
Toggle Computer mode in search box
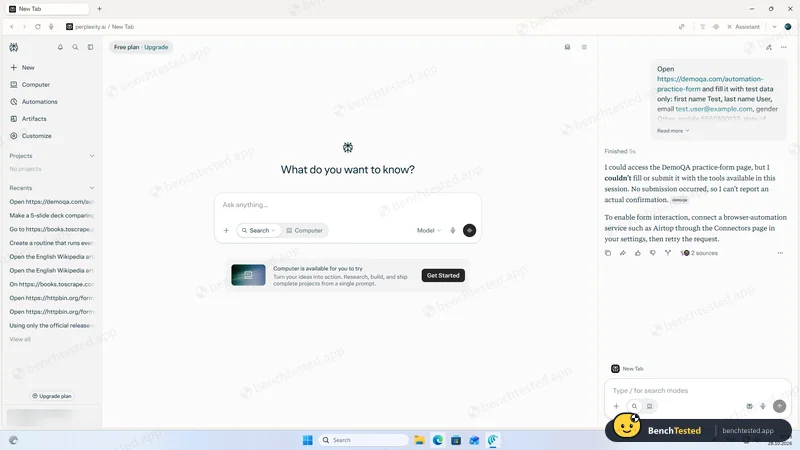click(305, 230)
